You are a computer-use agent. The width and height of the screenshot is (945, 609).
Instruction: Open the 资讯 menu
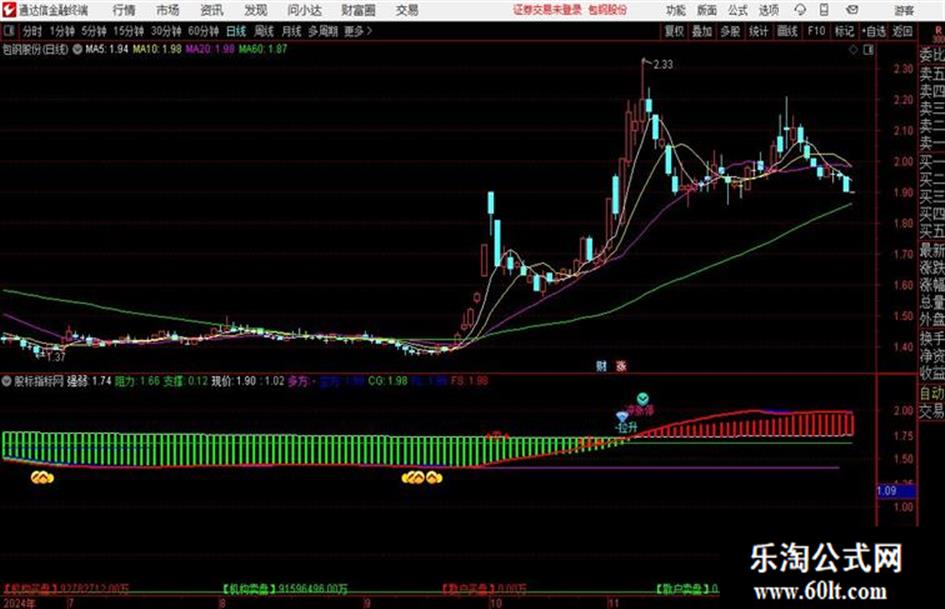click(x=212, y=10)
